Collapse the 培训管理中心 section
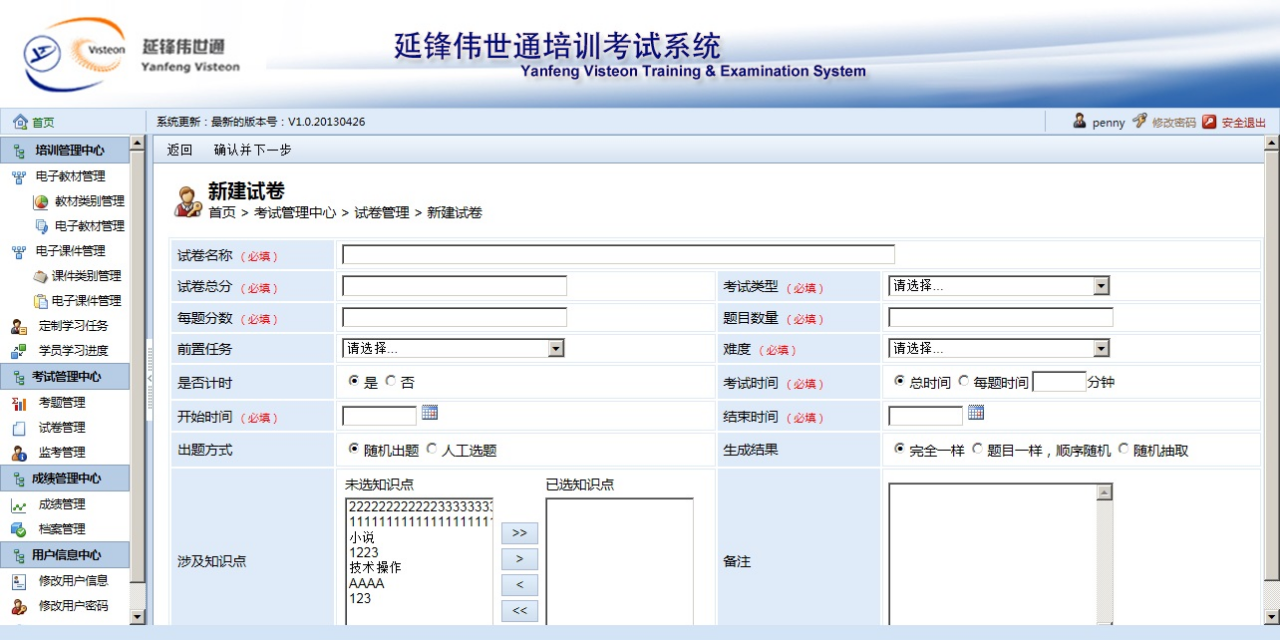This screenshot has width=1280, height=640. (x=65, y=150)
